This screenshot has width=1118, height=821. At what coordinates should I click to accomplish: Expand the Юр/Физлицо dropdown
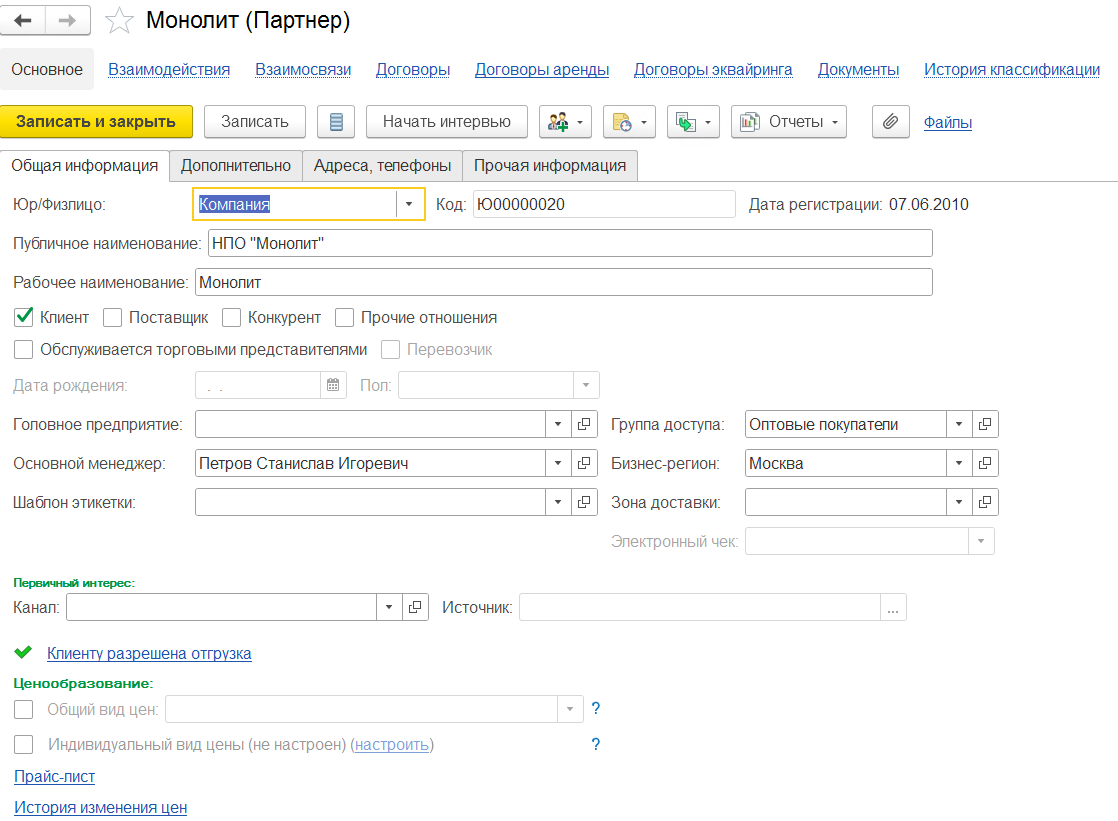coord(409,204)
